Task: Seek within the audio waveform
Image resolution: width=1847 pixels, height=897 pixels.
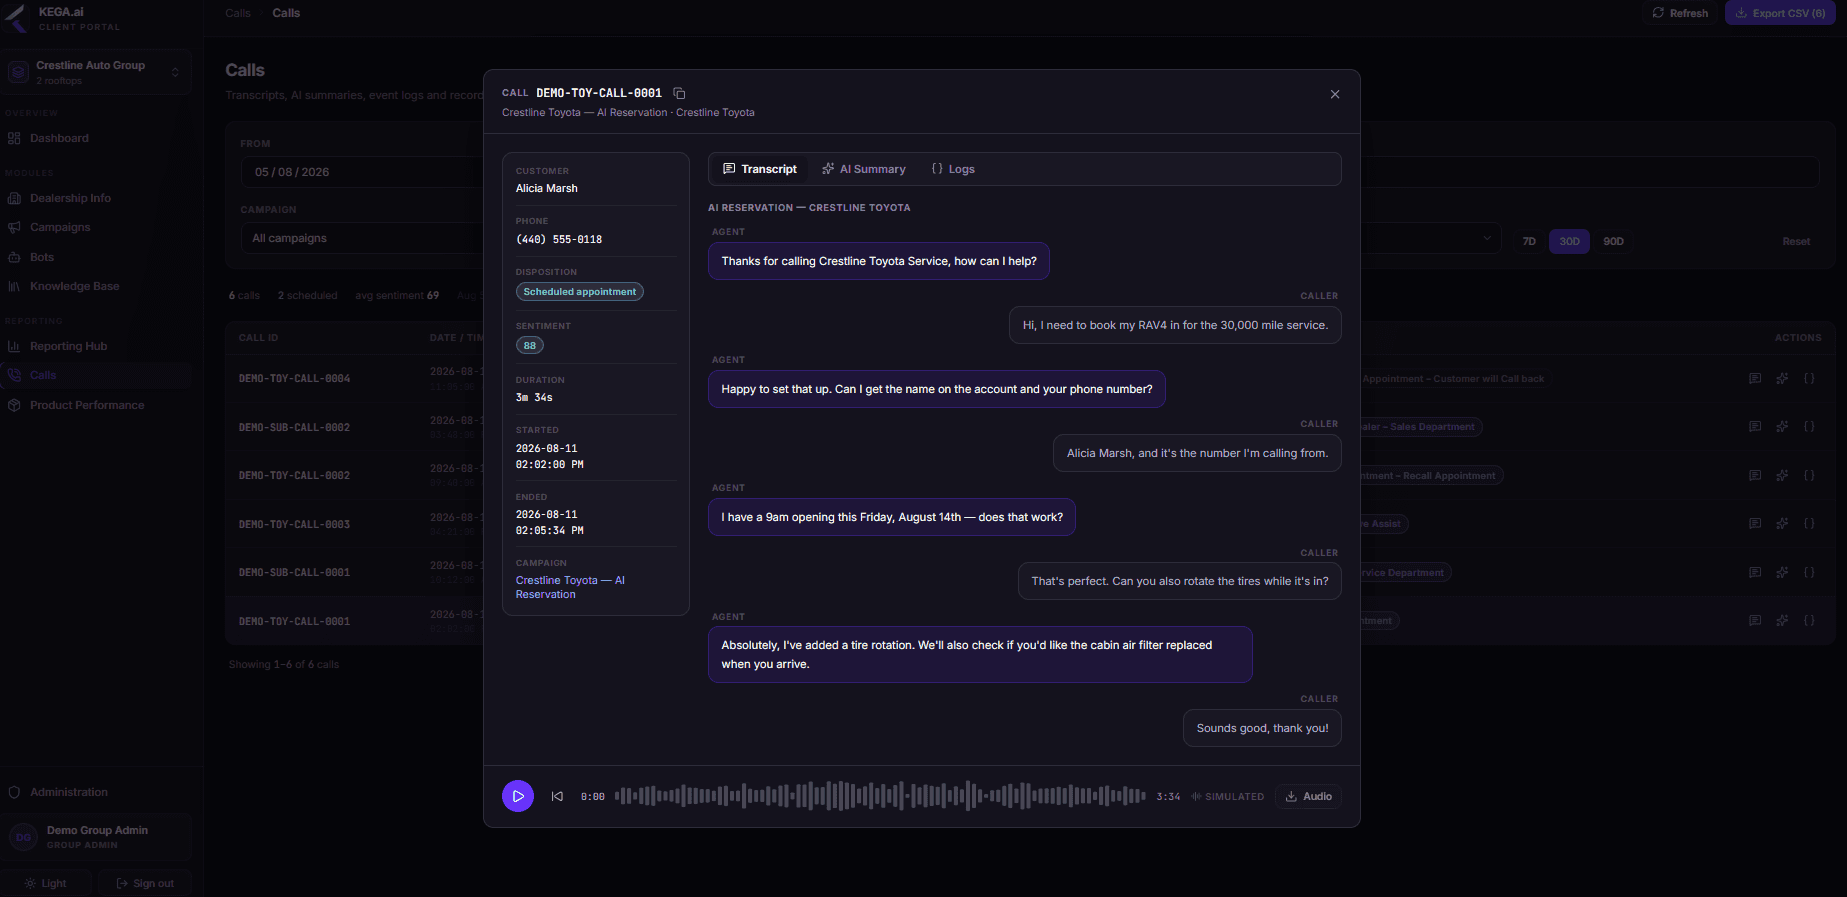Action: (x=880, y=796)
